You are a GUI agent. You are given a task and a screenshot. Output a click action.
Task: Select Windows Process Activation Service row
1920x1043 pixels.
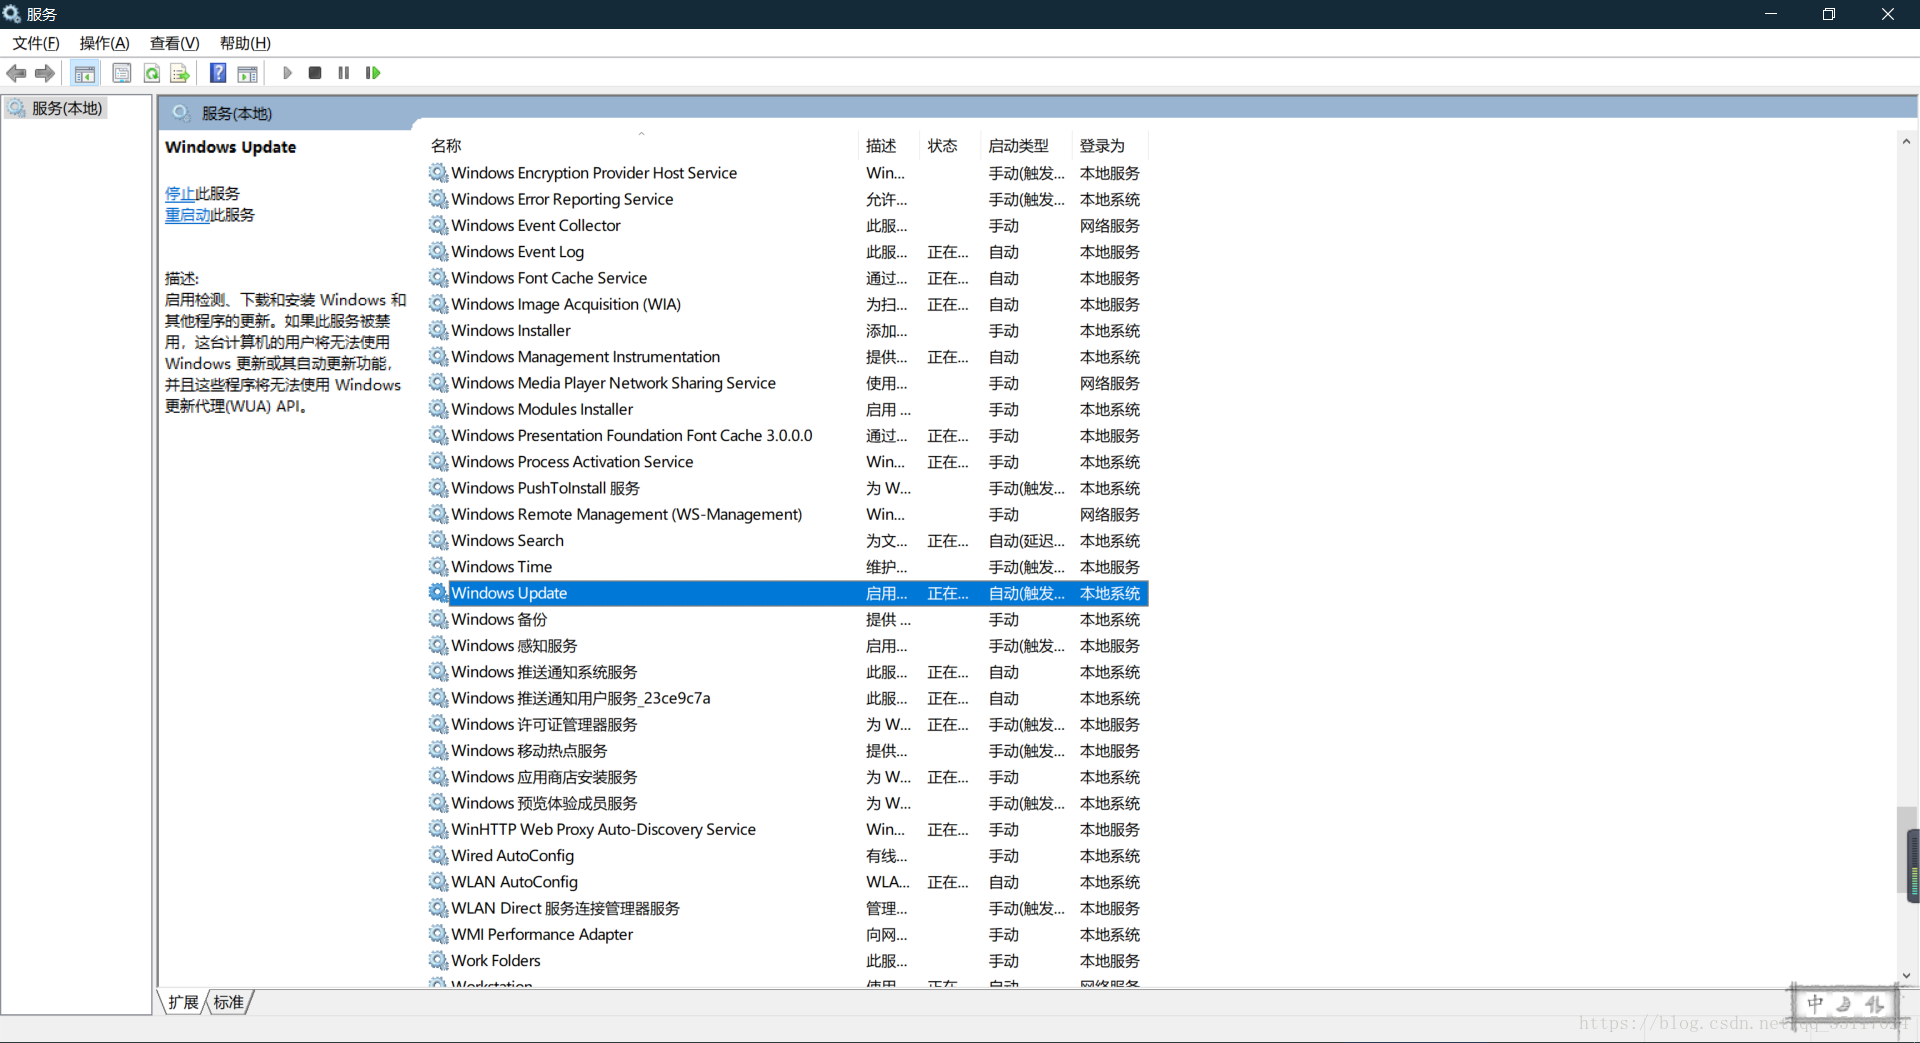tap(788, 462)
